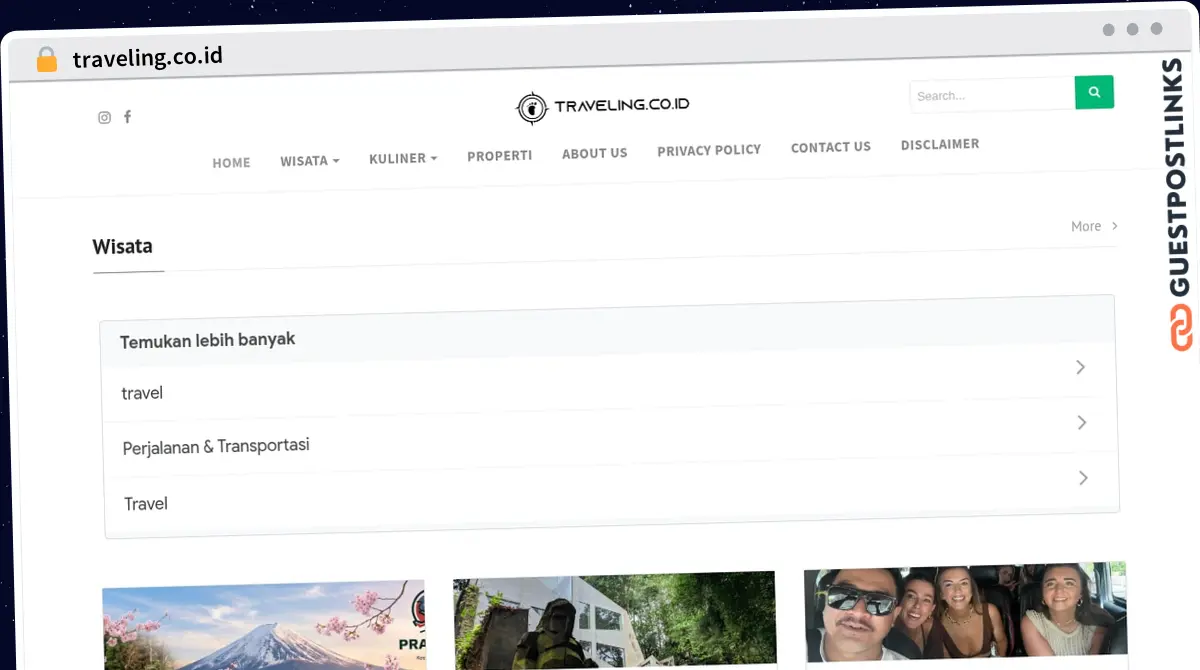This screenshot has width=1200, height=670.
Task: Click the green search magnifier button
Action: tap(1094, 92)
